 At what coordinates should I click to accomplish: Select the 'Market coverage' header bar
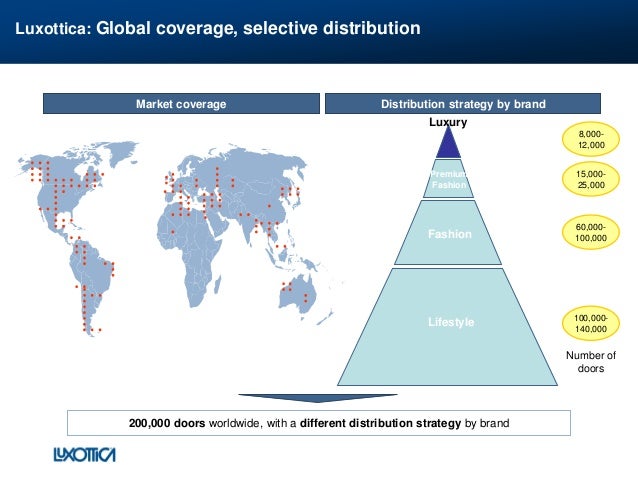click(181, 104)
